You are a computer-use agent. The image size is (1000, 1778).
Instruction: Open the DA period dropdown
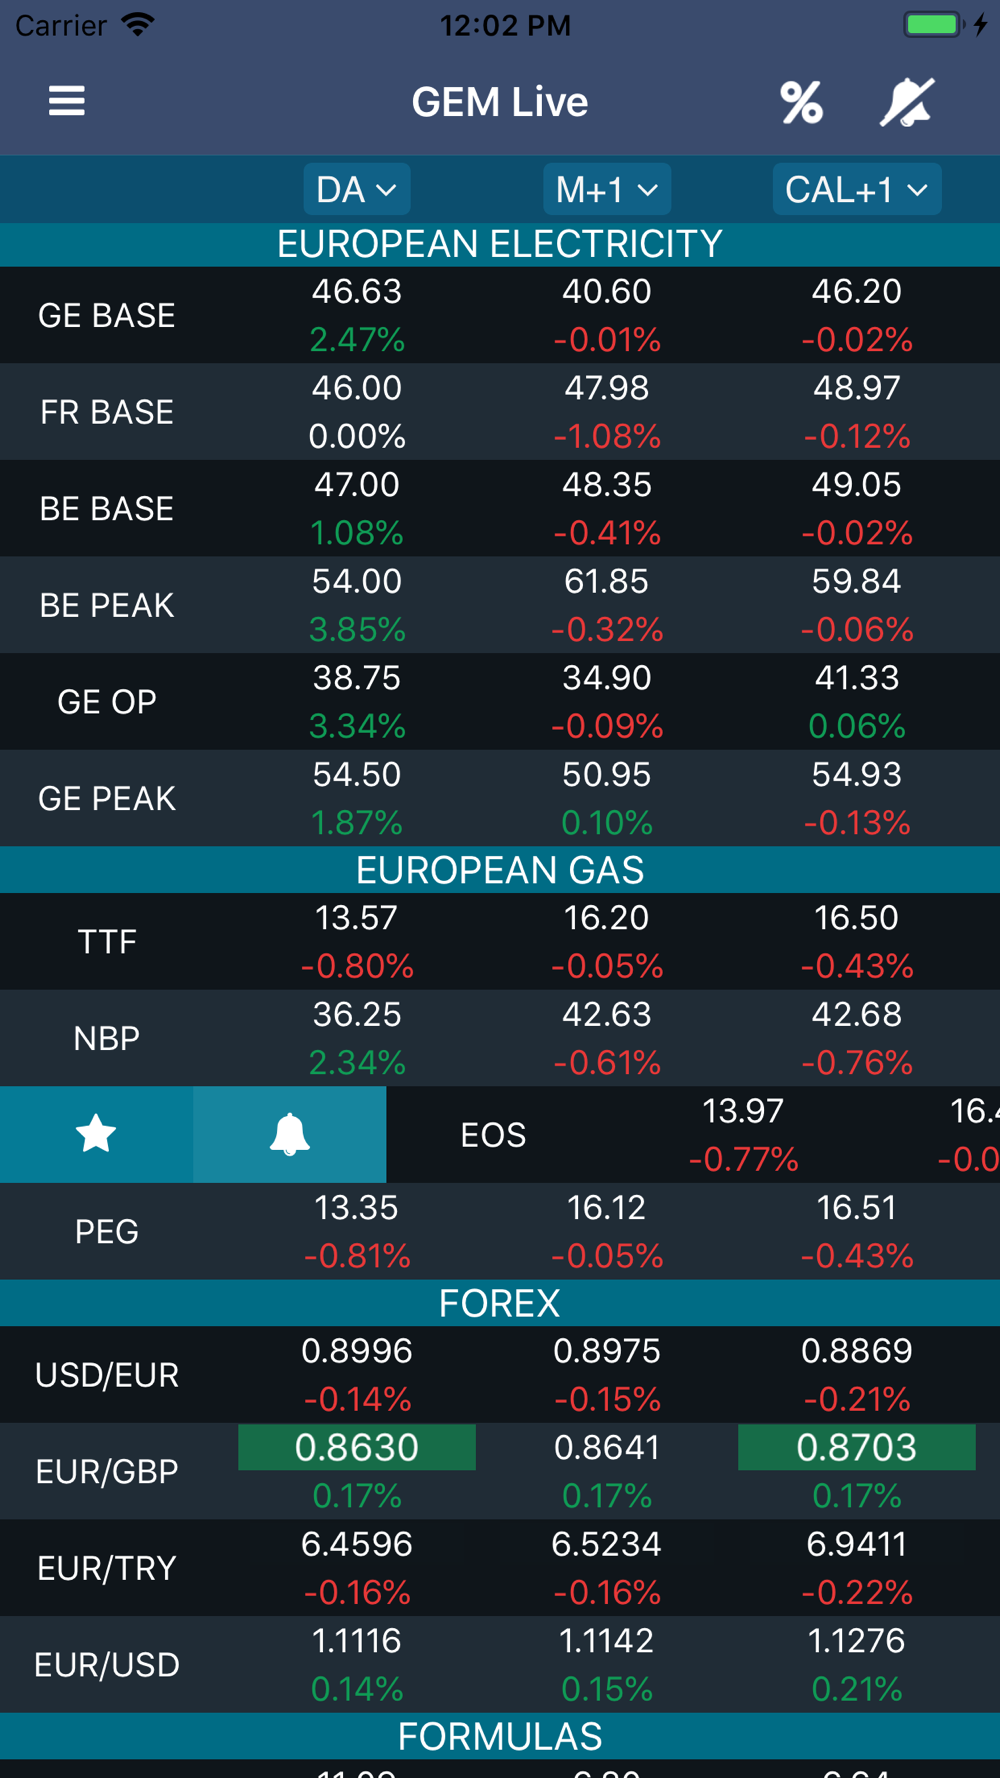[357, 189]
